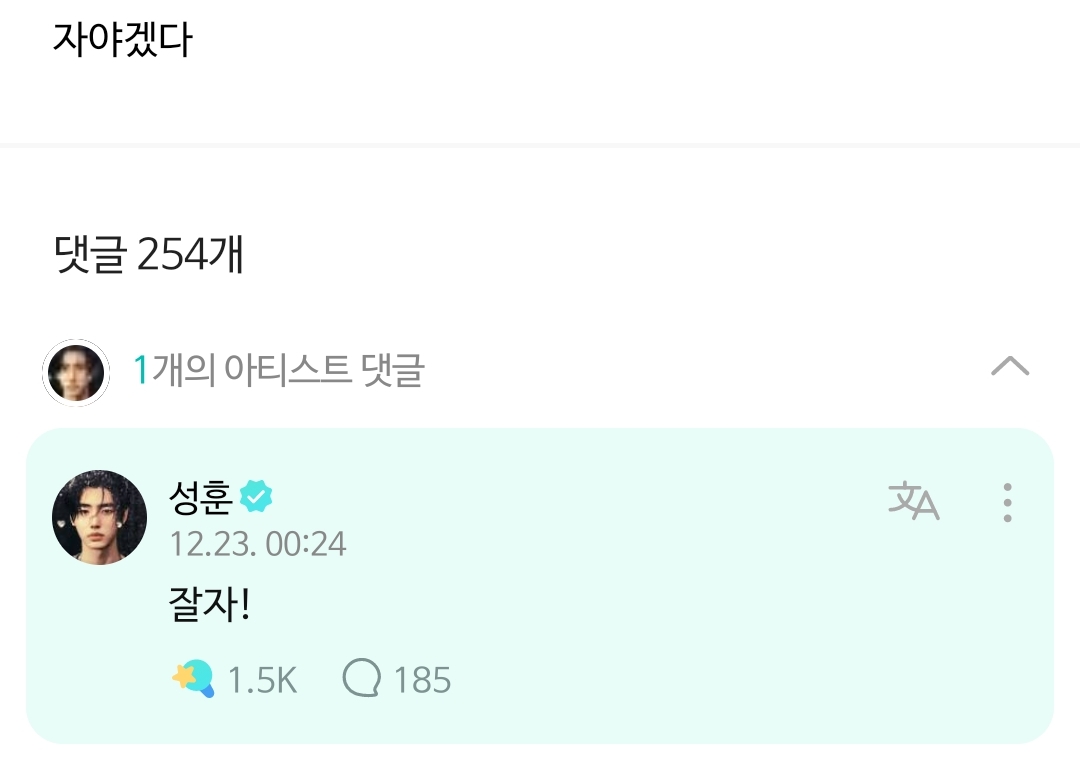
Task: Like the 잘자! comment with the cheer icon
Action: [193, 680]
